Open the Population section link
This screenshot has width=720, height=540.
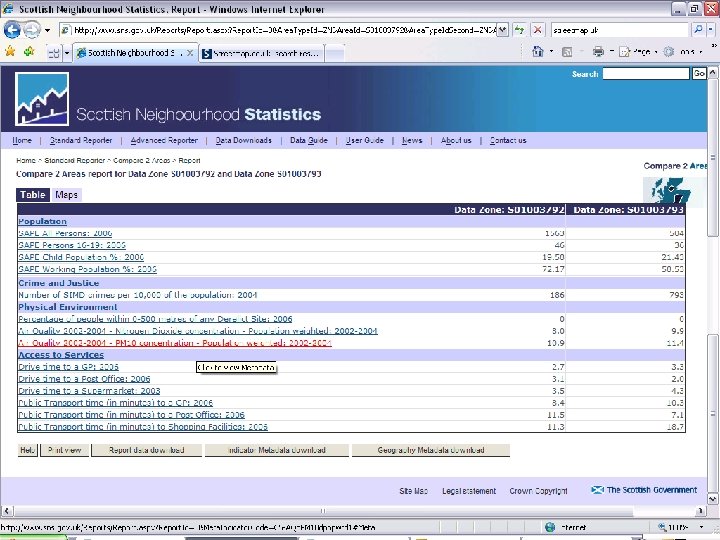point(42,221)
